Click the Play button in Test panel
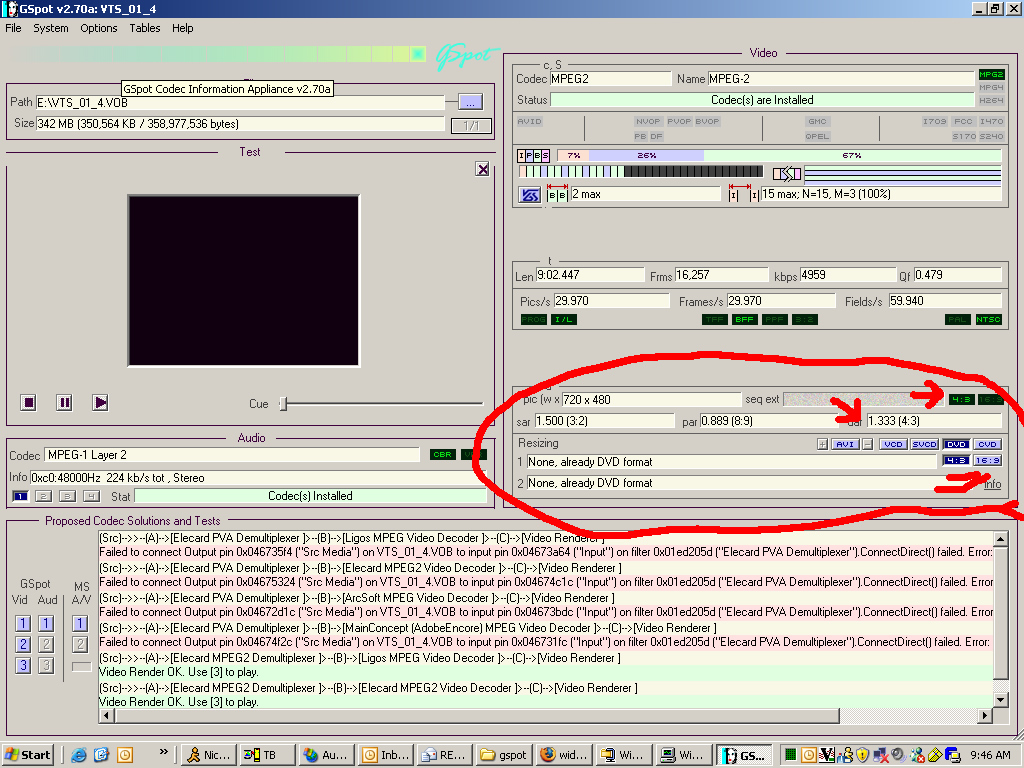 (x=100, y=402)
